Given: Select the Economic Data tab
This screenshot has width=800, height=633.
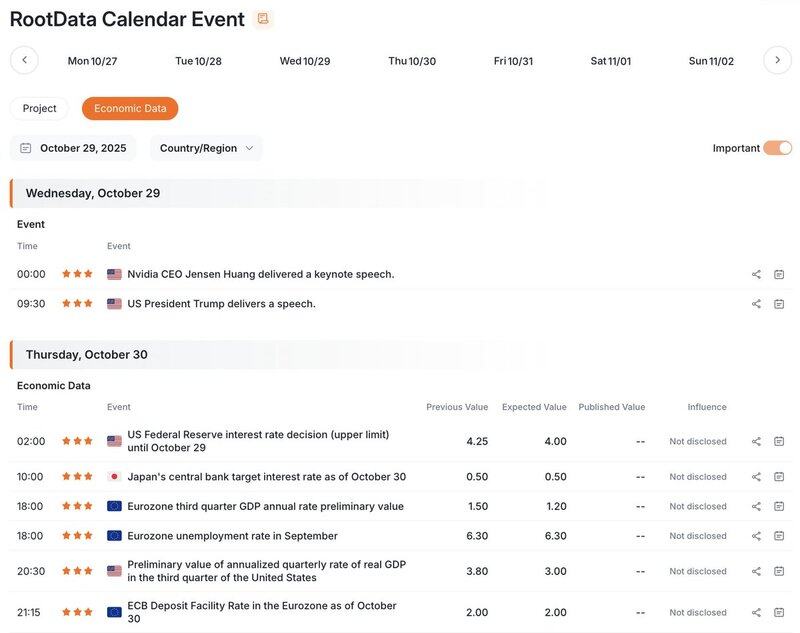Looking at the screenshot, I should pos(130,108).
